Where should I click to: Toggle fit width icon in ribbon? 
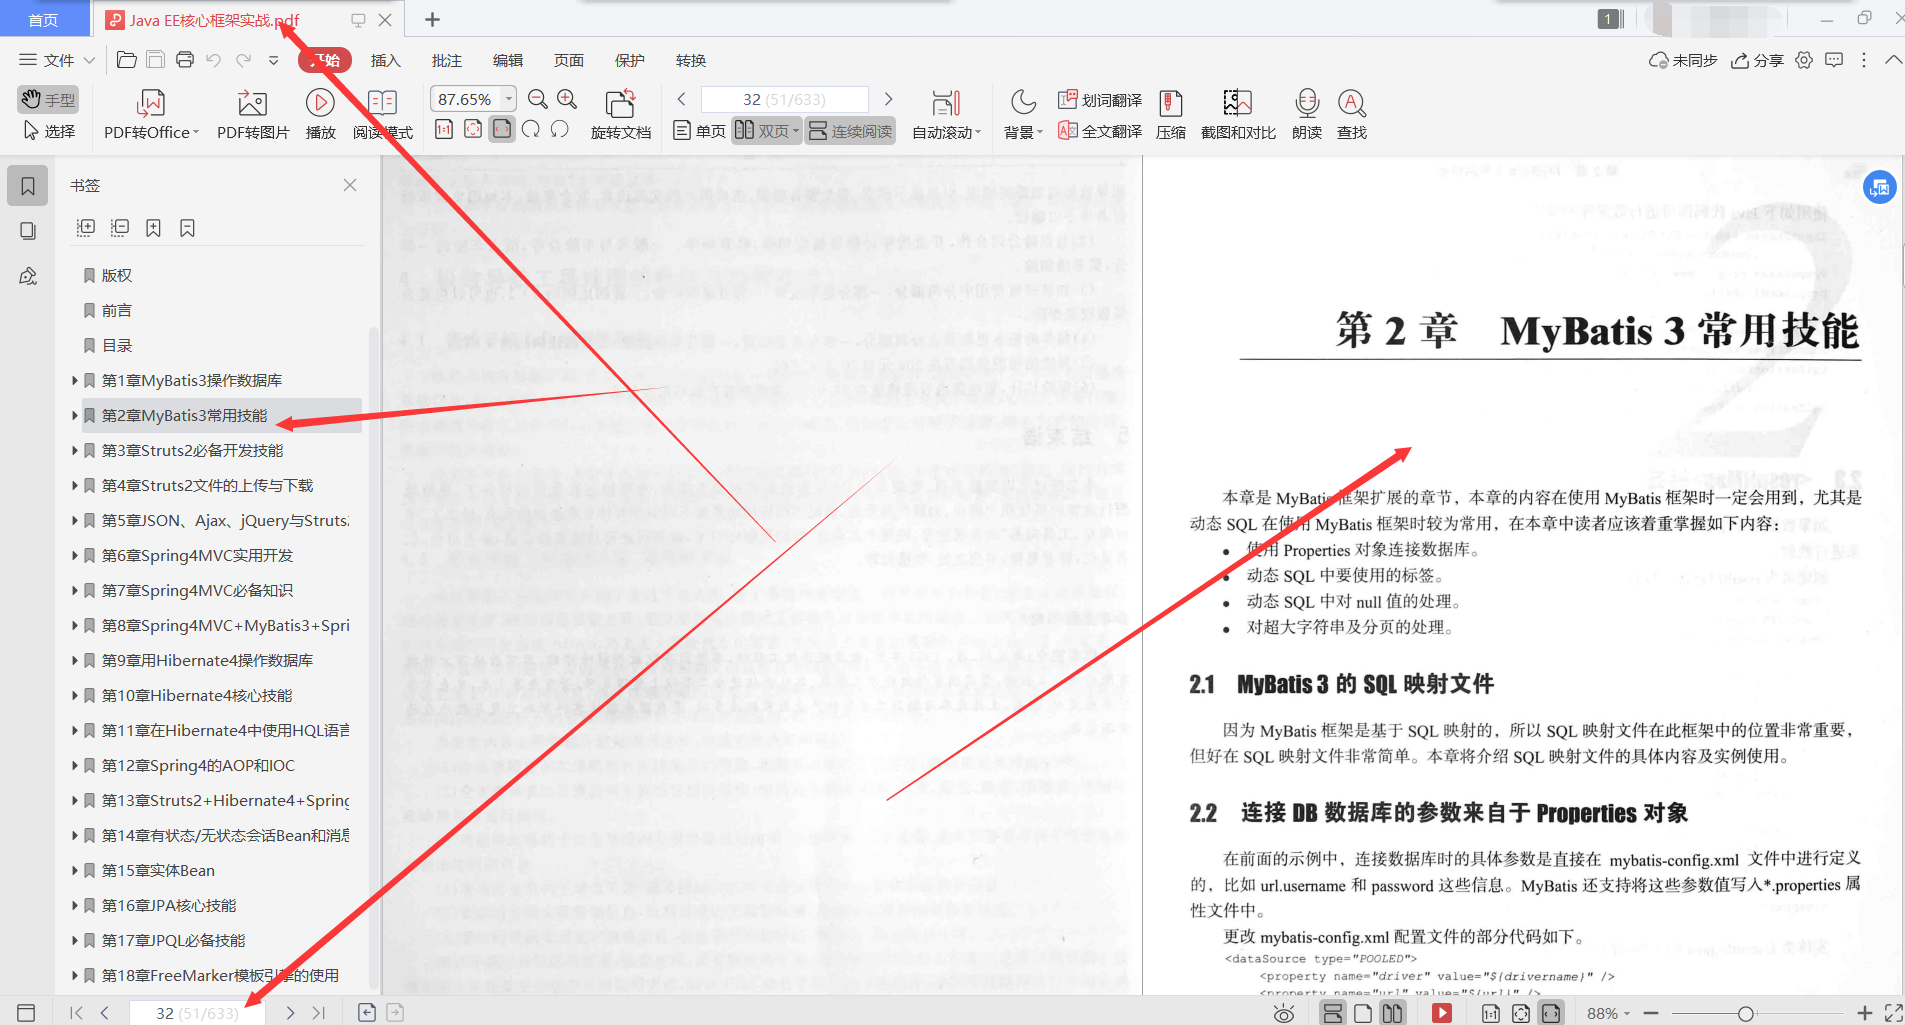click(502, 129)
